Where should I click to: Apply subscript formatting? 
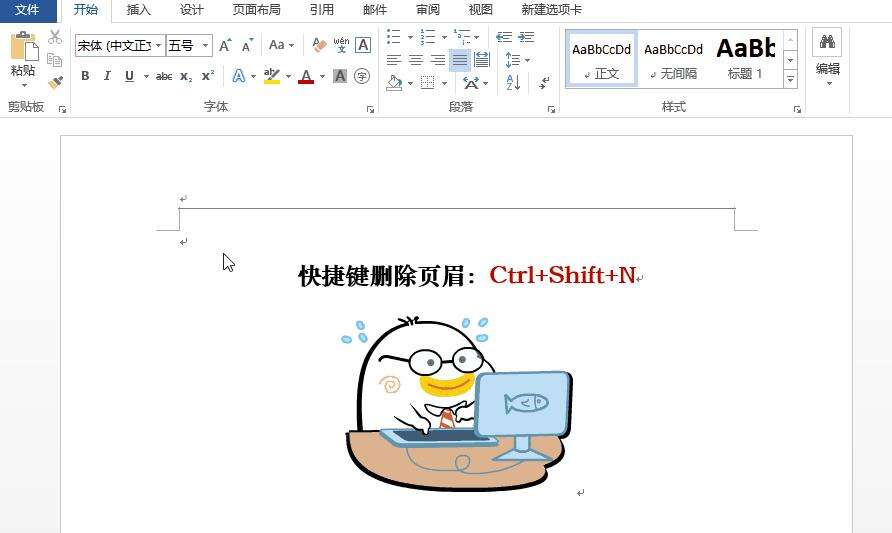(186, 76)
